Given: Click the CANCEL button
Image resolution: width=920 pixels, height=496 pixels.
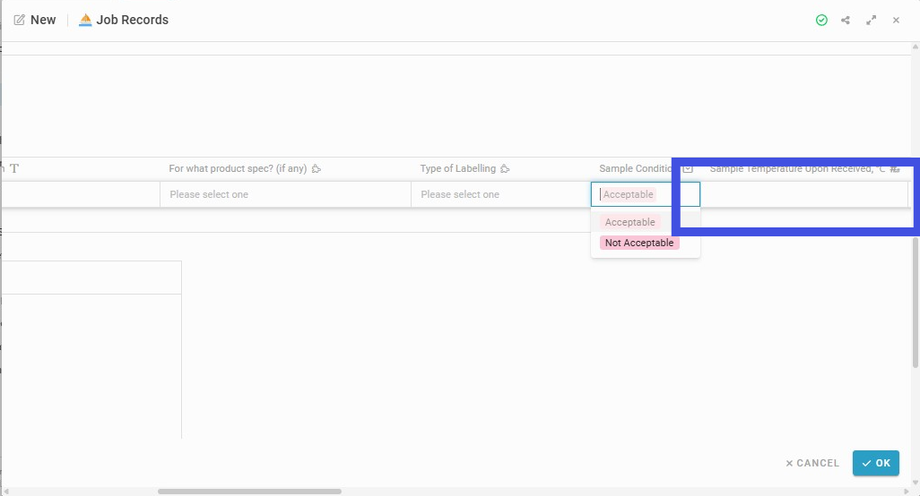Looking at the screenshot, I should pos(812,463).
